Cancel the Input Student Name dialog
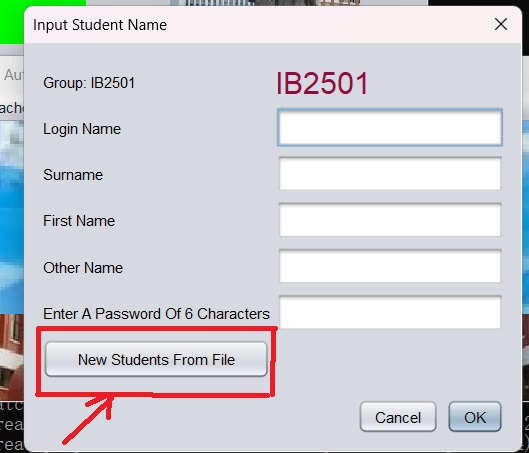 pos(398,417)
